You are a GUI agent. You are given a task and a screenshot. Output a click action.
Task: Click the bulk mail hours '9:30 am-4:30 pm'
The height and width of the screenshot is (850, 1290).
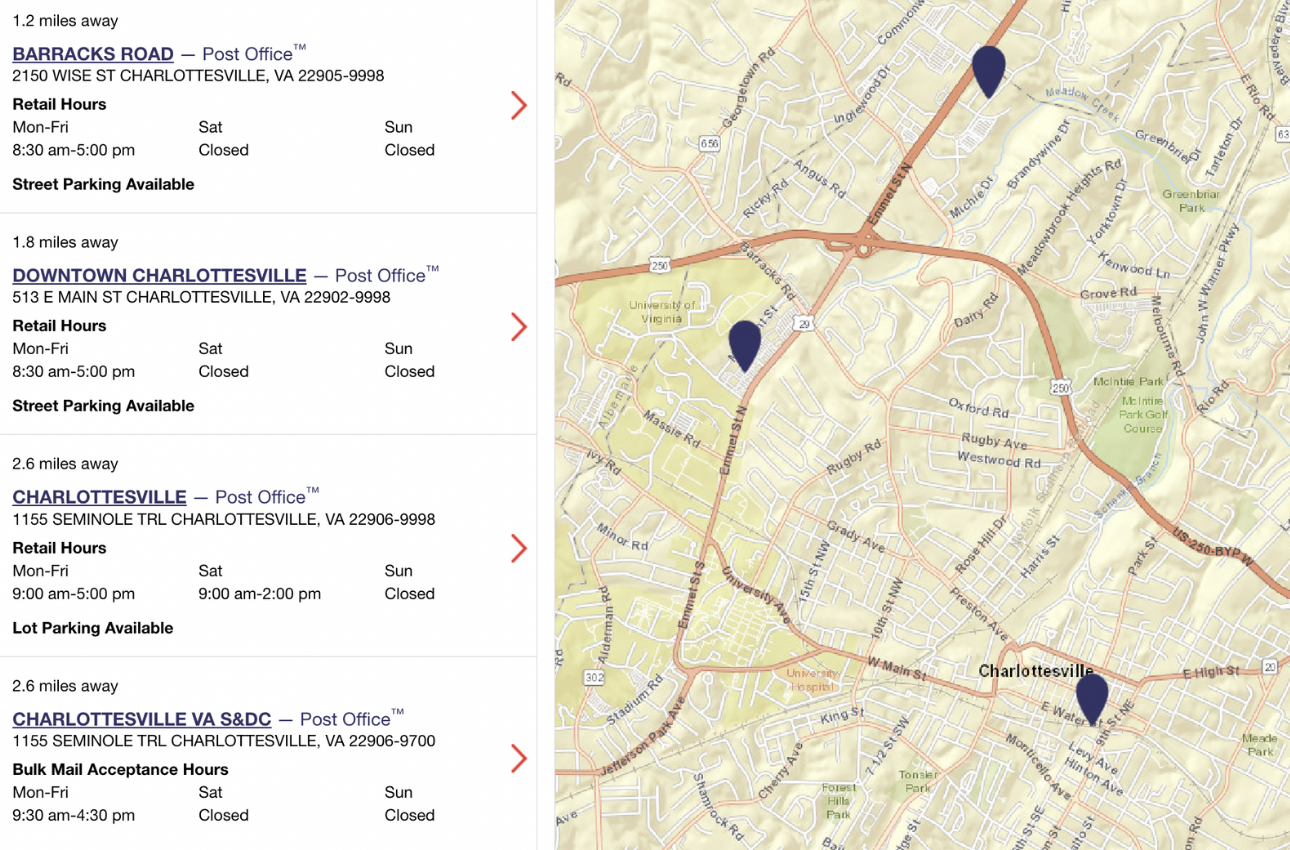[x=73, y=815]
